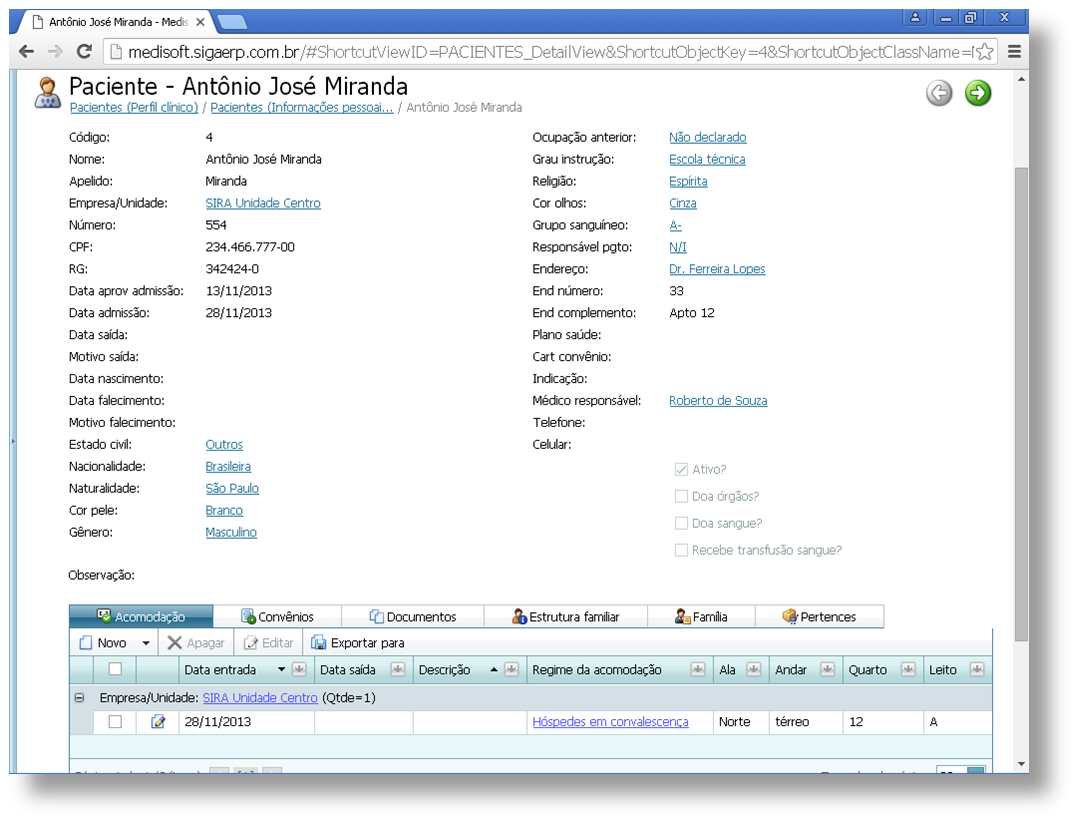Click browser back arrow
This screenshot has height=823, width=1078.
(26, 52)
